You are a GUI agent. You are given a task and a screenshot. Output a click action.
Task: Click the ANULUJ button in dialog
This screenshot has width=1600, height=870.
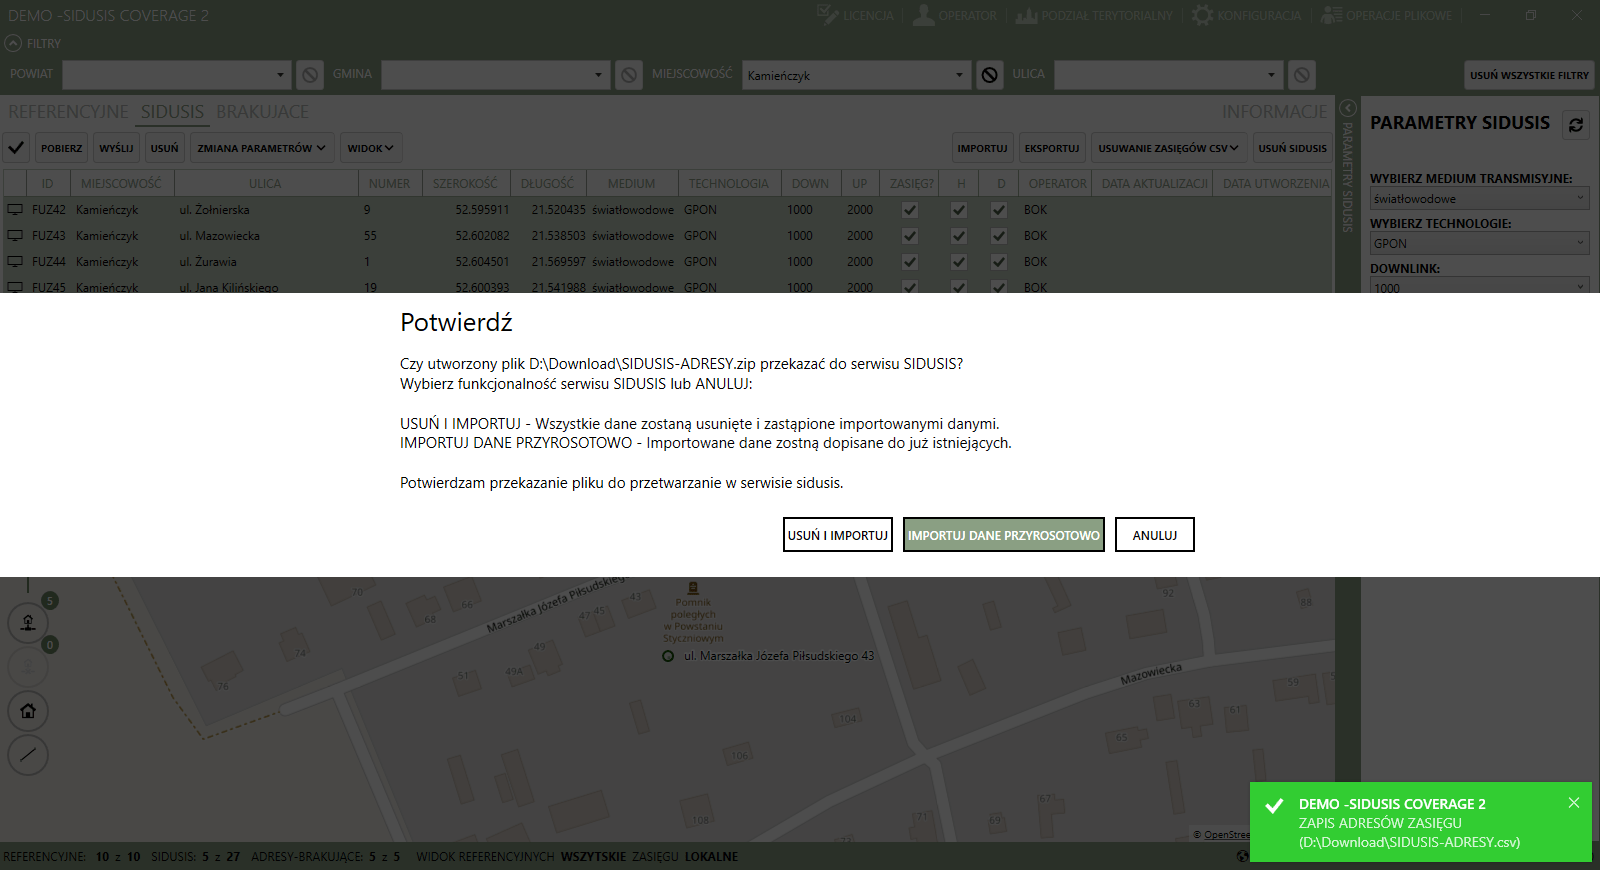point(1154,535)
